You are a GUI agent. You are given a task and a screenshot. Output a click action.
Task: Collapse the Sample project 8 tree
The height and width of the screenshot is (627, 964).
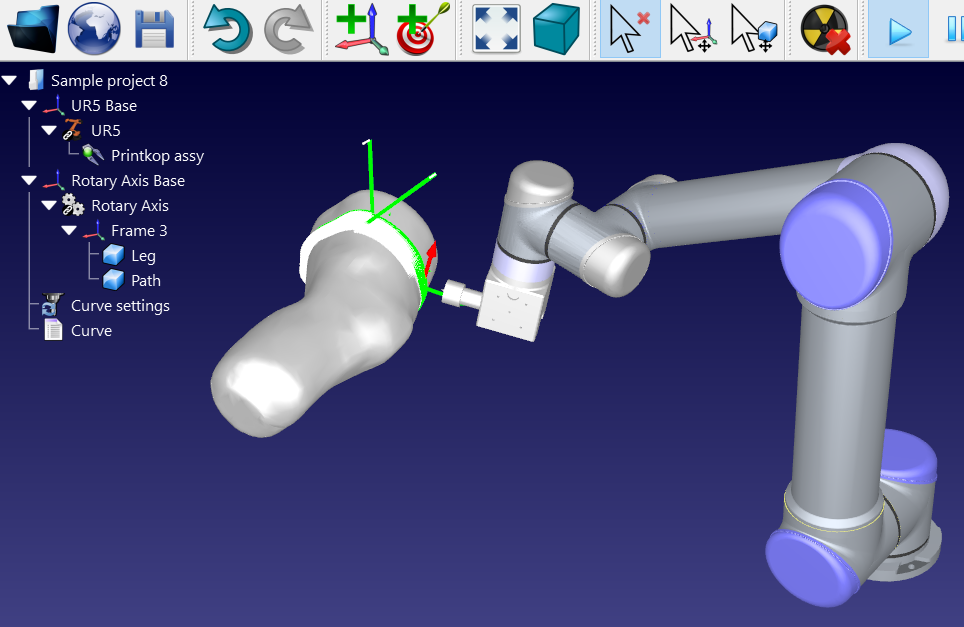(x=10, y=81)
